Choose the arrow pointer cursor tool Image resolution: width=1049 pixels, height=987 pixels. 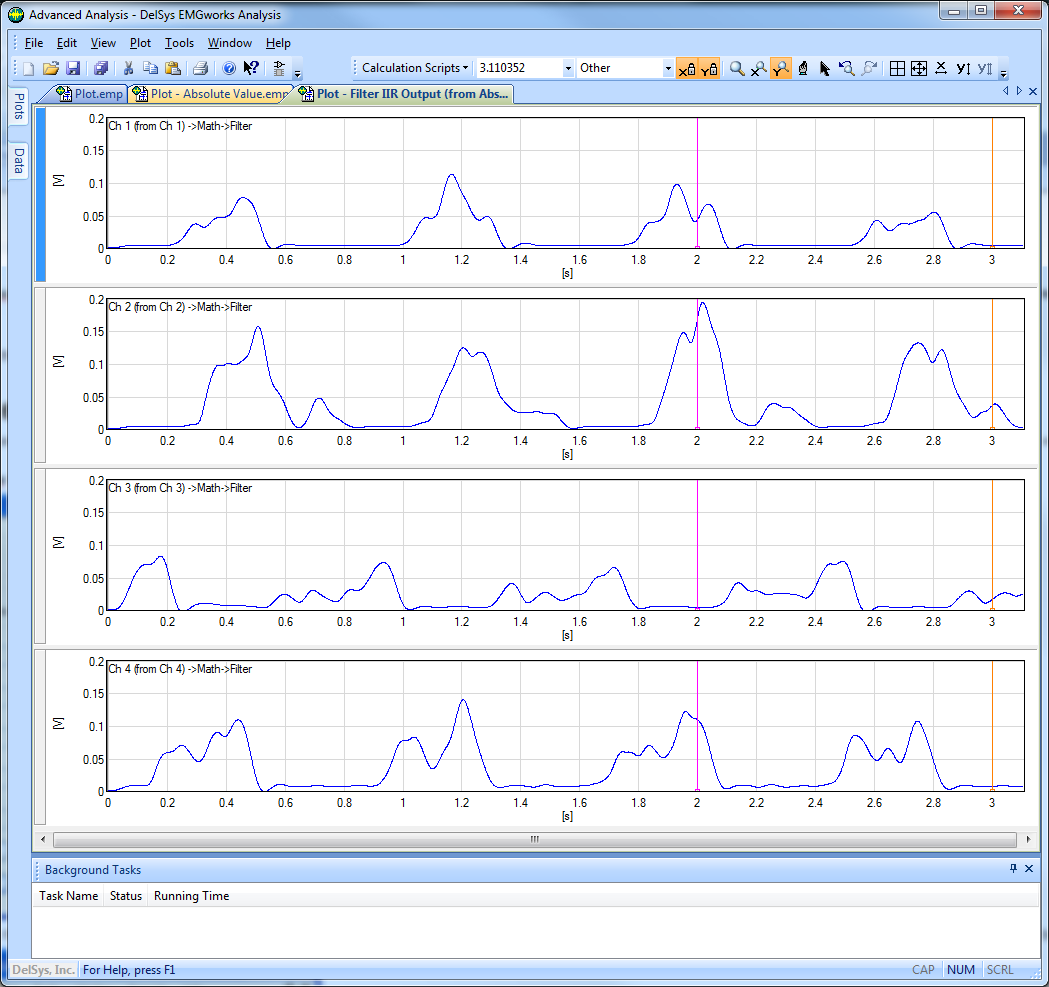825,69
